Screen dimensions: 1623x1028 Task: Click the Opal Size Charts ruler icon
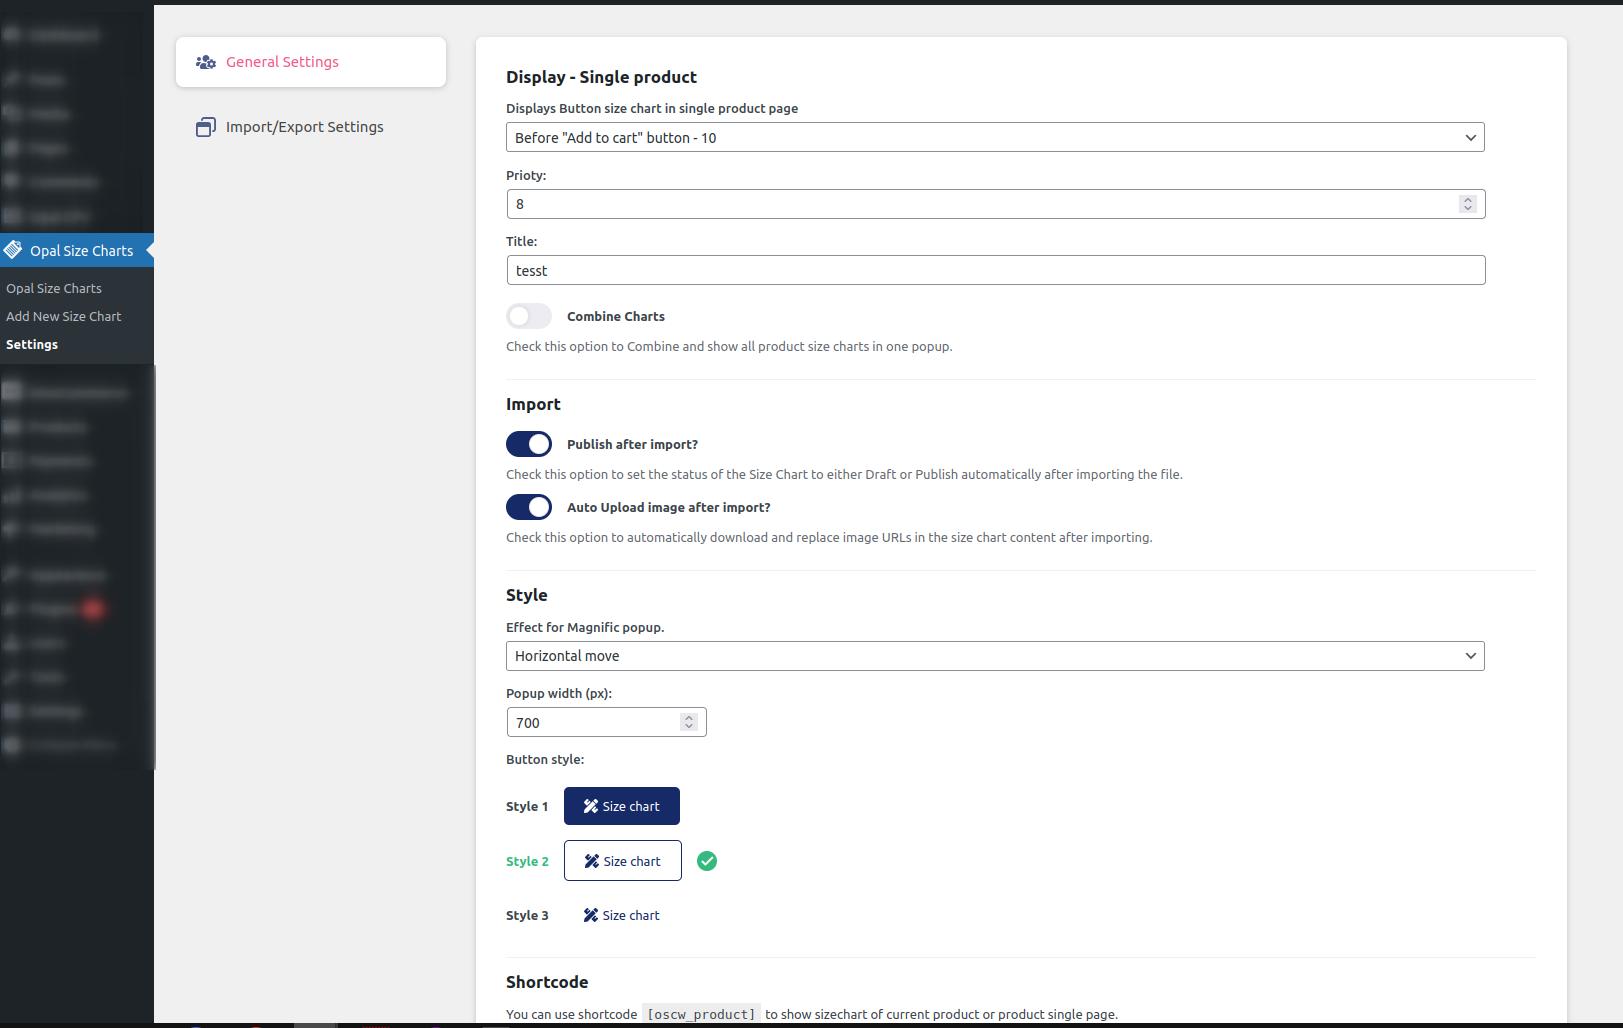[x=13, y=250]
